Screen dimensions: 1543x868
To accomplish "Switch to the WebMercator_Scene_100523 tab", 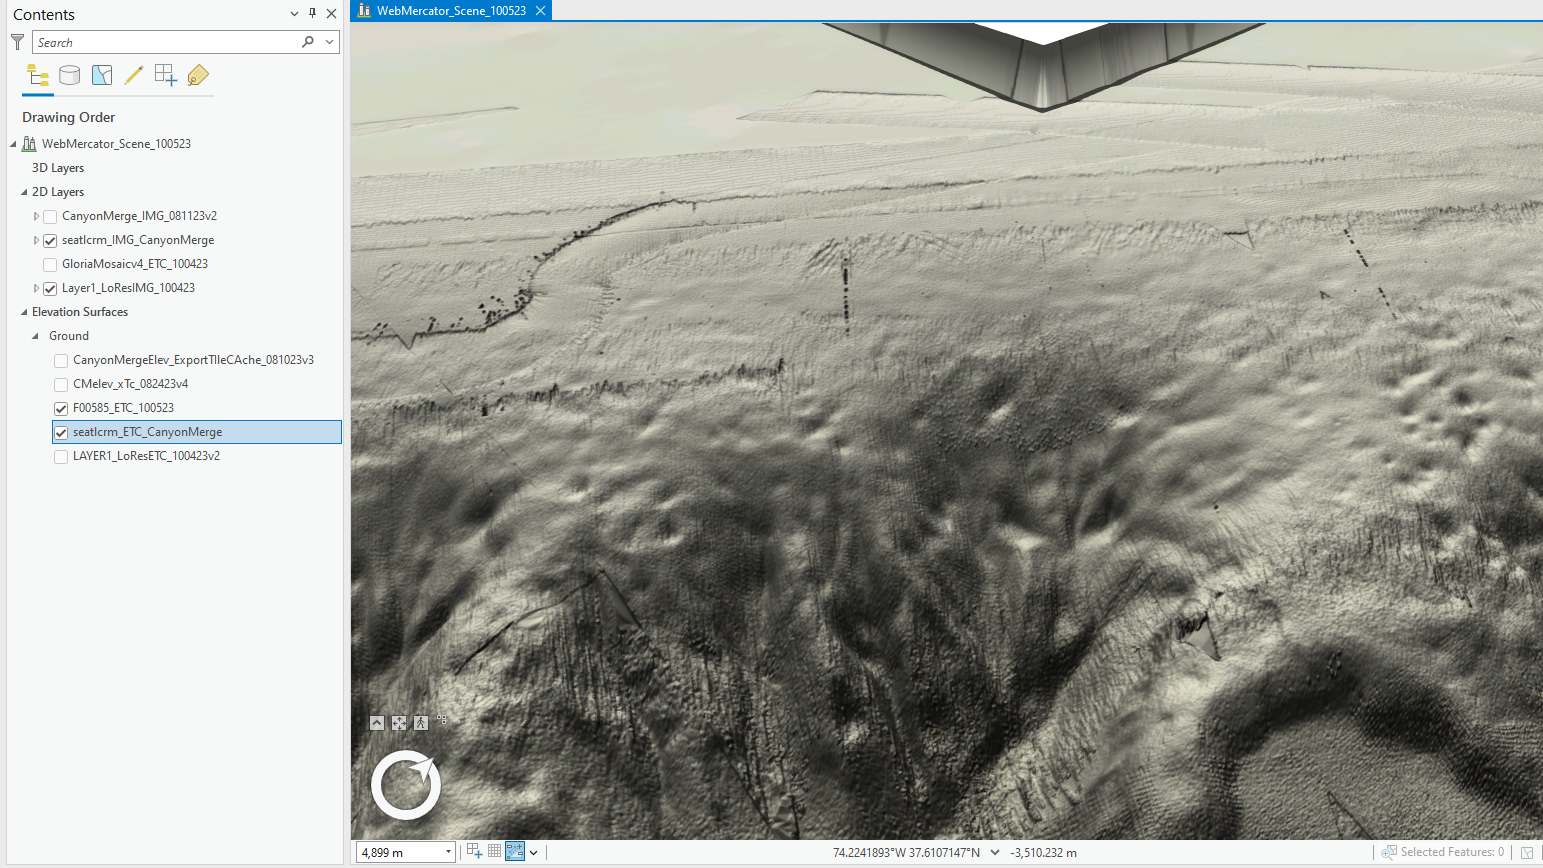I will (x=450, y=10).
